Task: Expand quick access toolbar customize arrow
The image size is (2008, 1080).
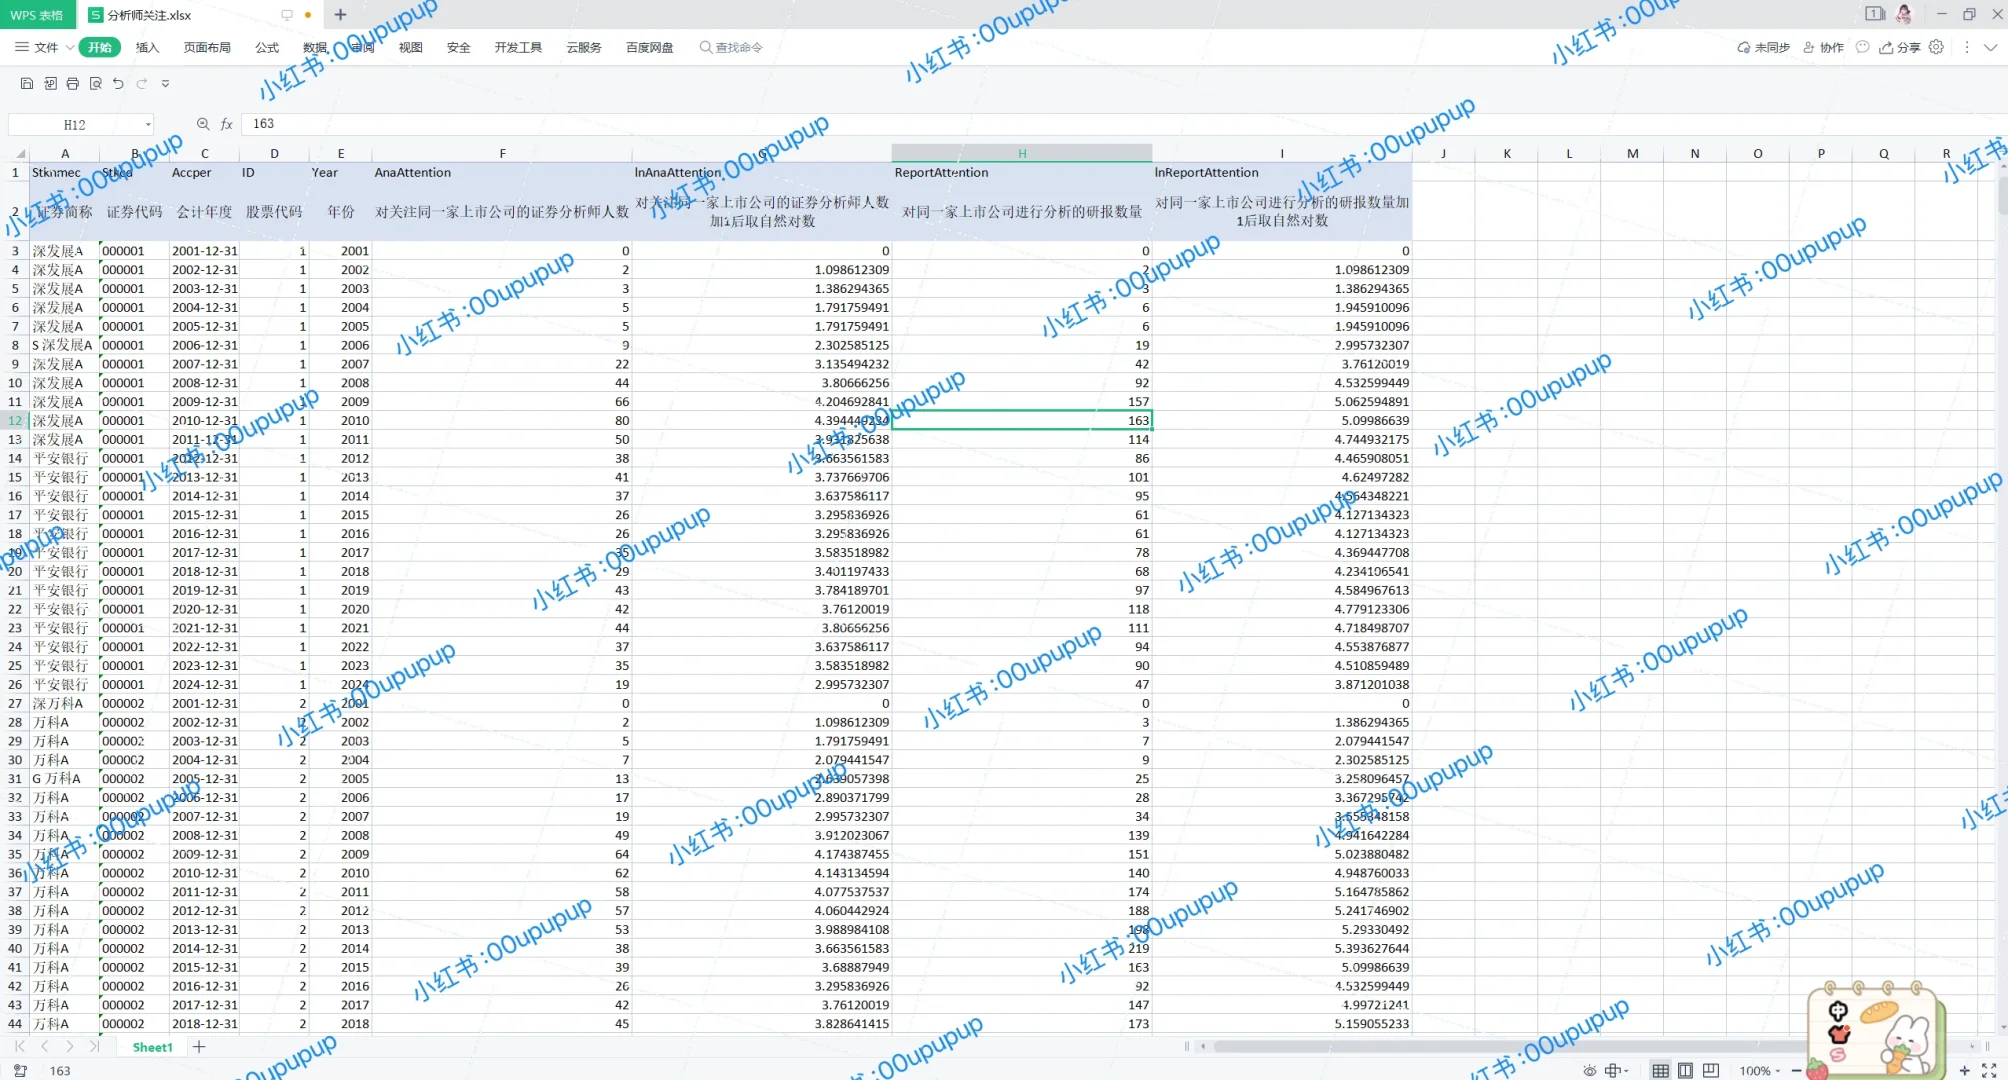Action: [x=165, y=84]
